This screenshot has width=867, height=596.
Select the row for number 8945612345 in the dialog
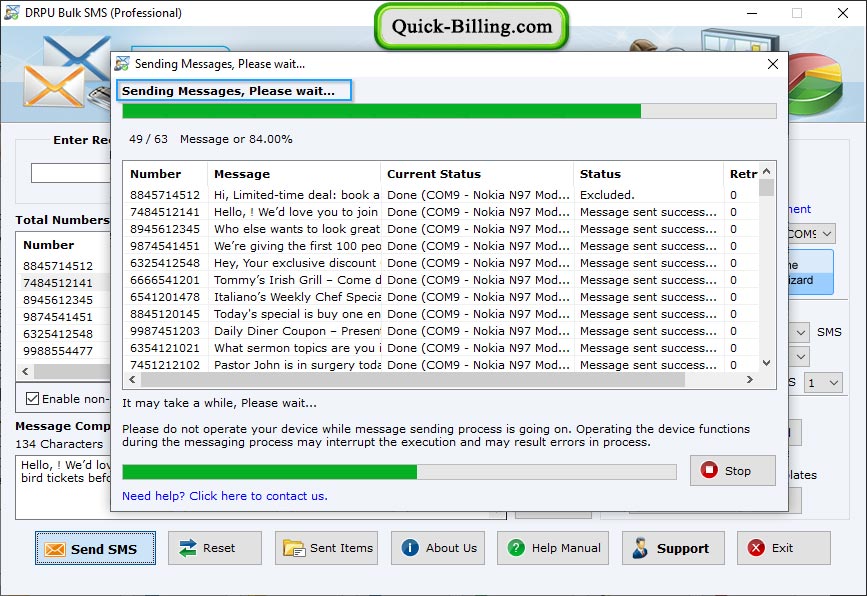point(442,229)
